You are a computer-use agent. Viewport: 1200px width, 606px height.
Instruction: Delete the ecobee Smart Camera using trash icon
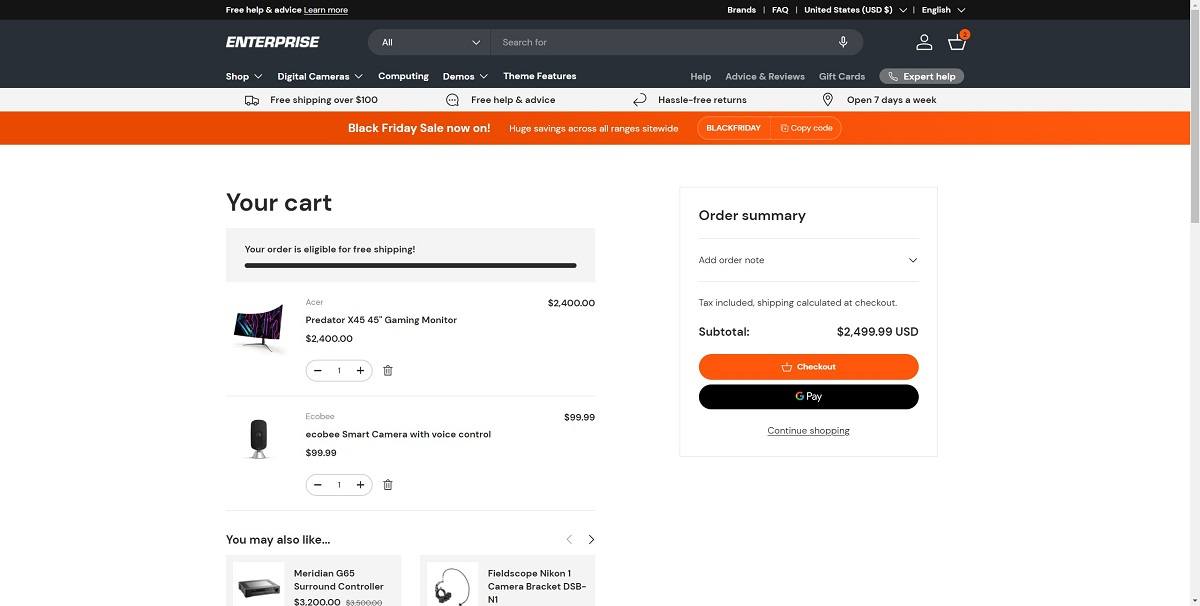[386, 484]
